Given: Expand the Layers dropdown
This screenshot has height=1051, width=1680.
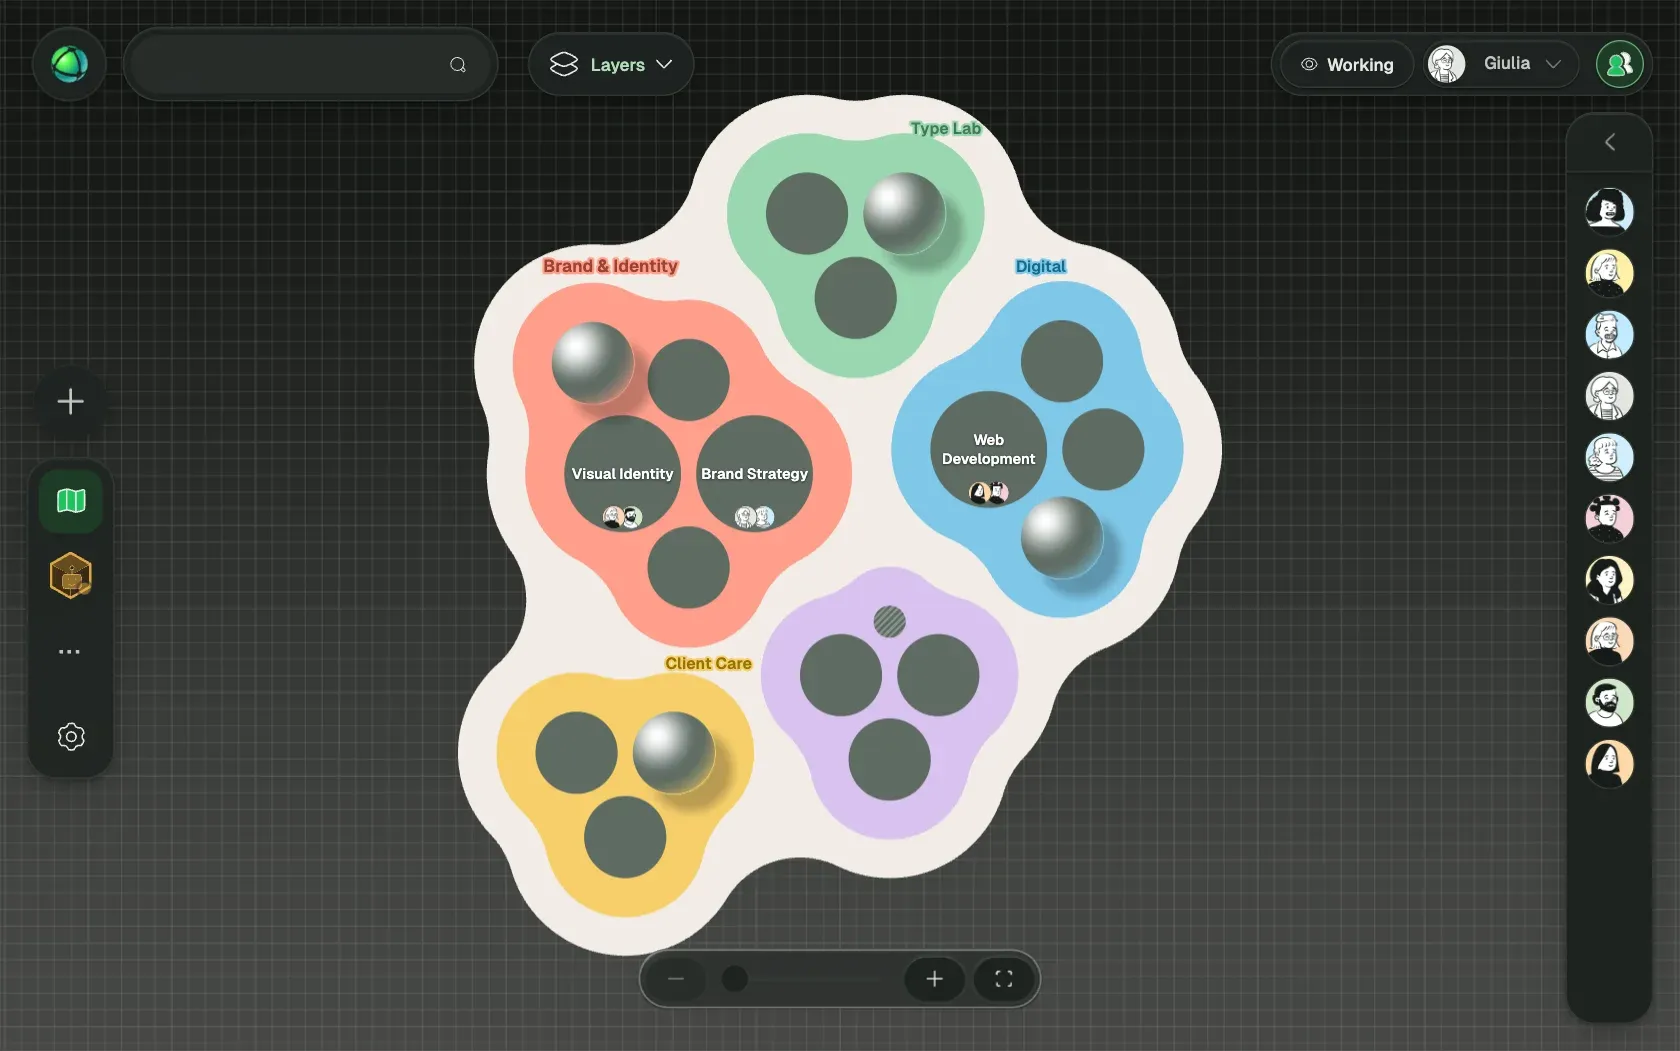Looking at the screenshot, I should point(611,64).
